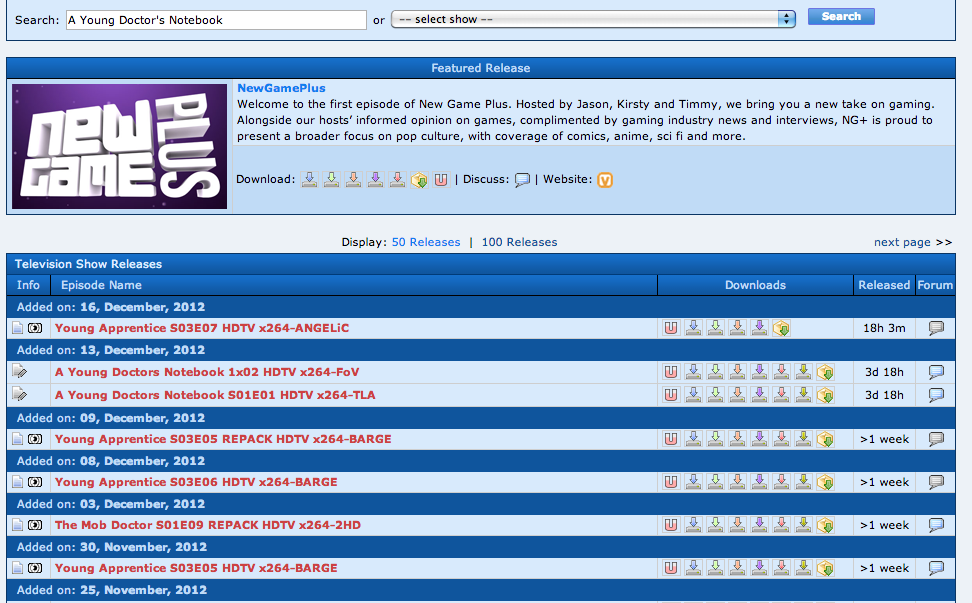
Task: Click the Television Show Releases heading
Action: (88, 264)
